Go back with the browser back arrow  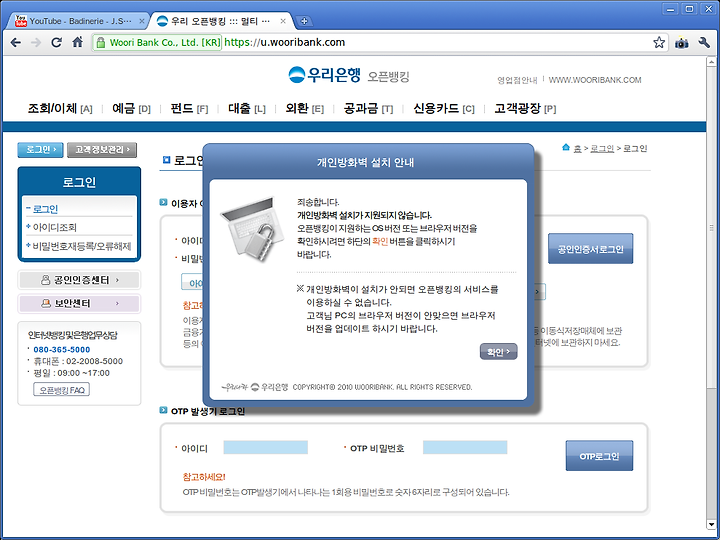tap(16, 43)
